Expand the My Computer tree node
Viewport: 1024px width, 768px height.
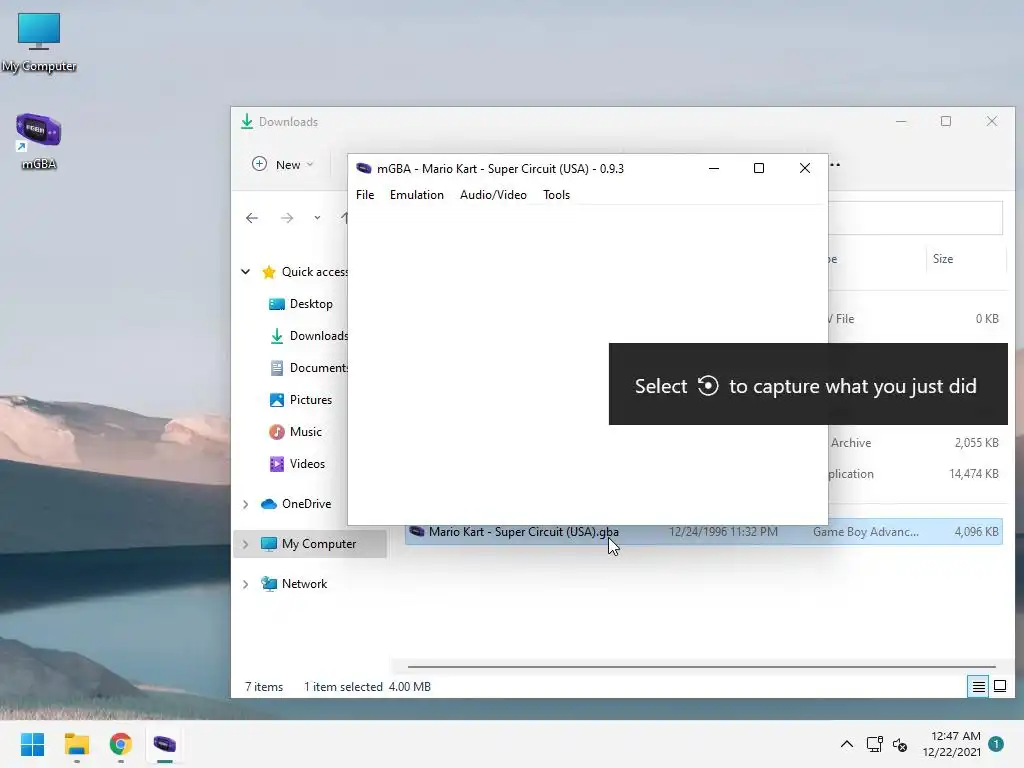click(x=246, y=544)
